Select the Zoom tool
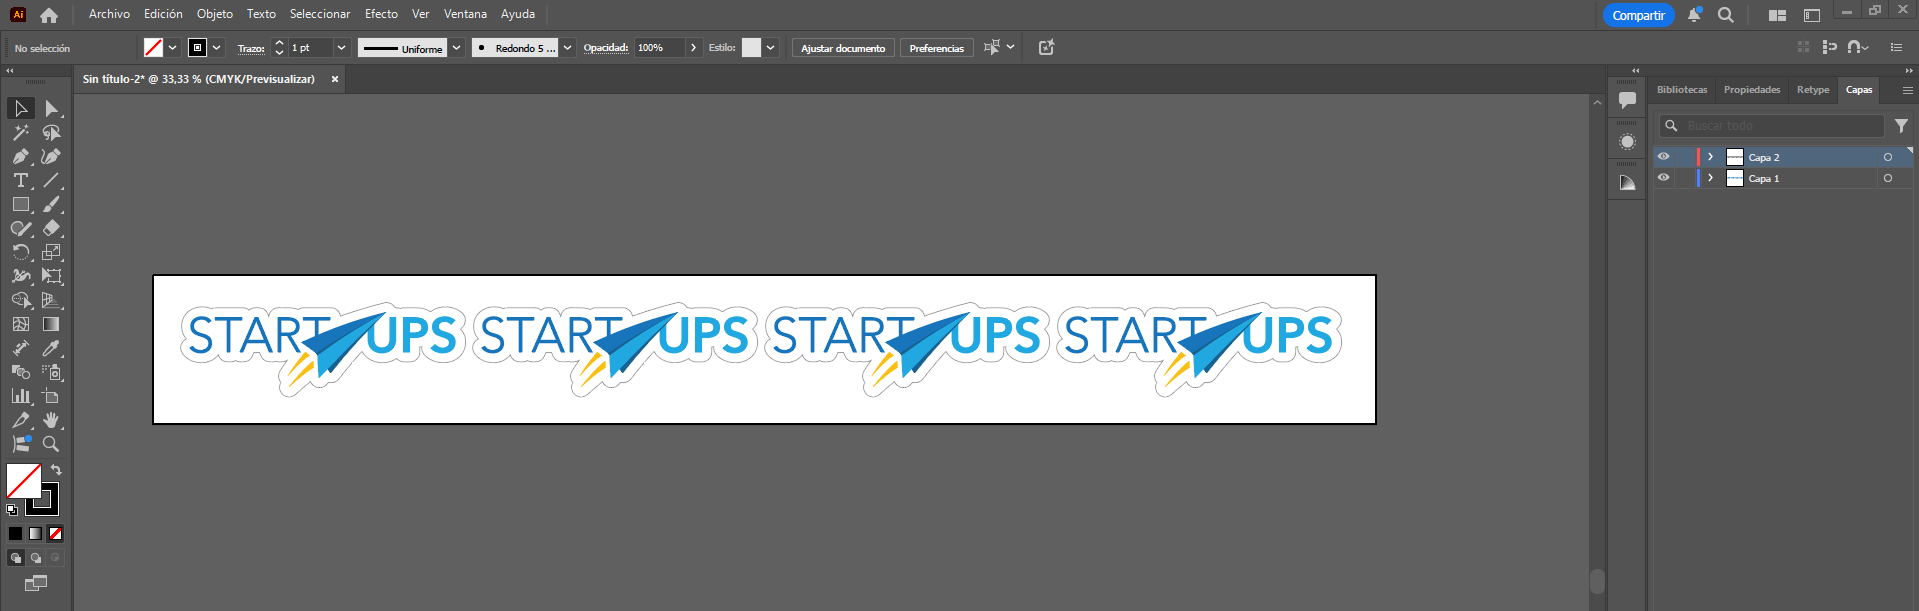 pyautogui.click(x=51, y=444)
